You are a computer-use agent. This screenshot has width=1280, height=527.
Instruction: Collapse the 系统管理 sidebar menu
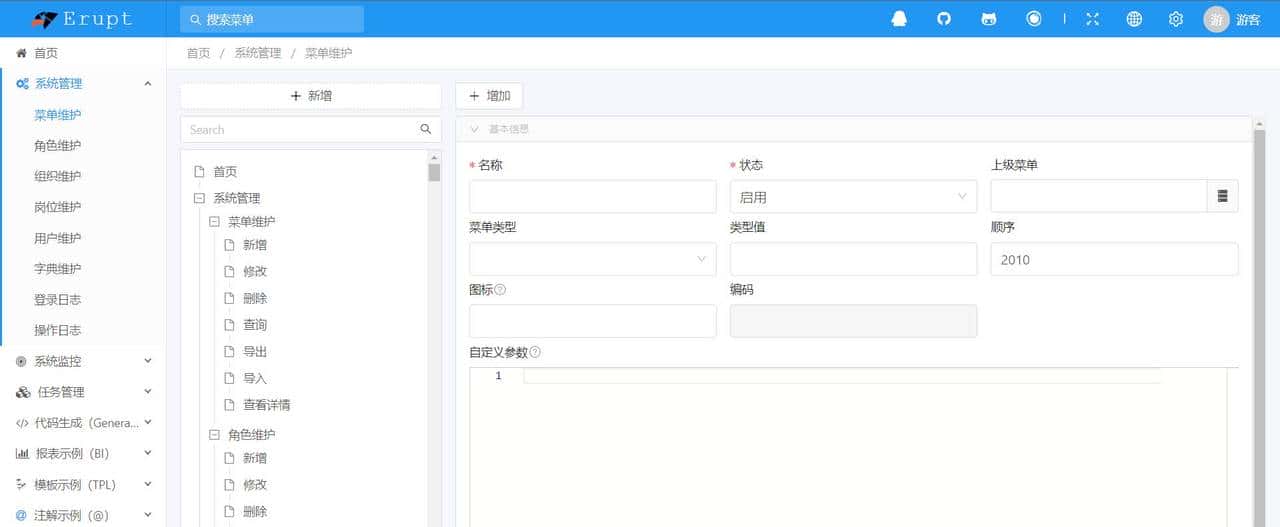pos(148,84)
